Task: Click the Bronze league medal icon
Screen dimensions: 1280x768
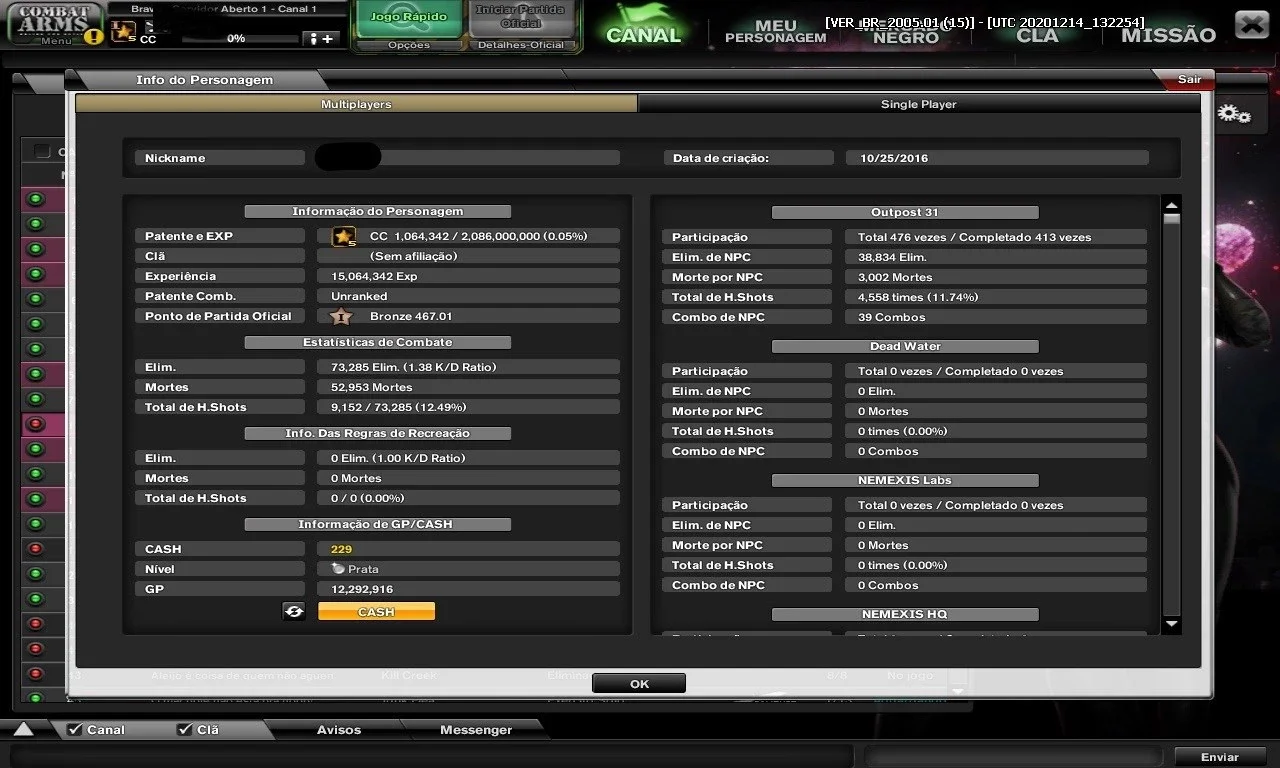Action: tap(341, 316)
